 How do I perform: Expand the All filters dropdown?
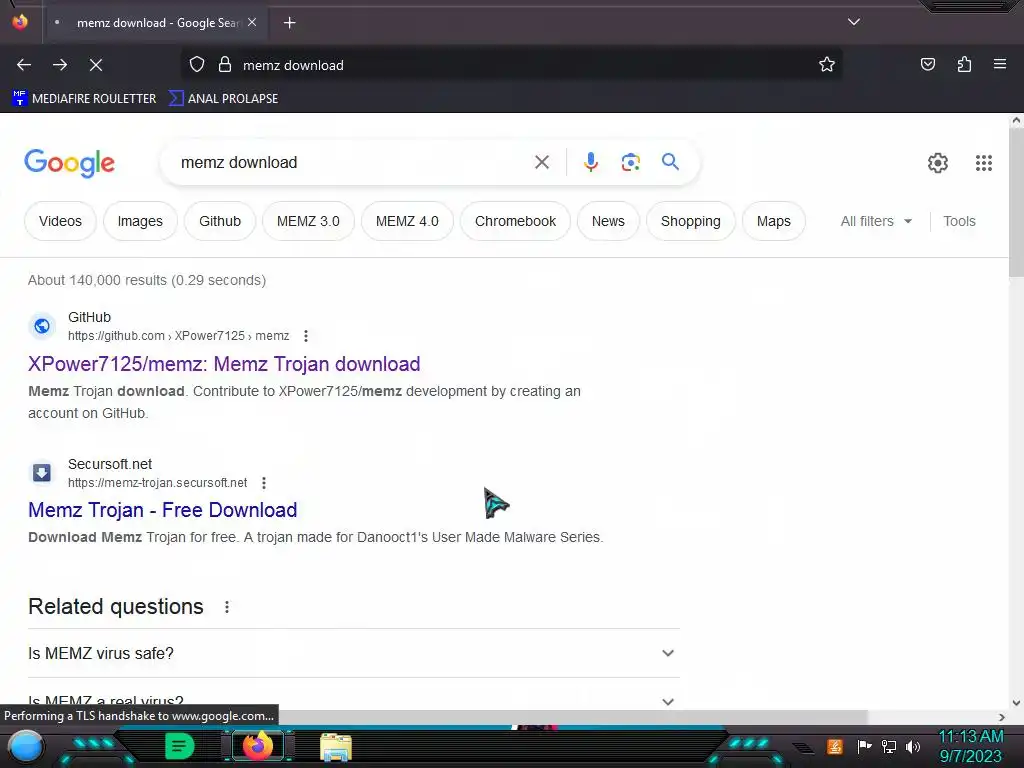pyautogui.click(x=876, y=221)
